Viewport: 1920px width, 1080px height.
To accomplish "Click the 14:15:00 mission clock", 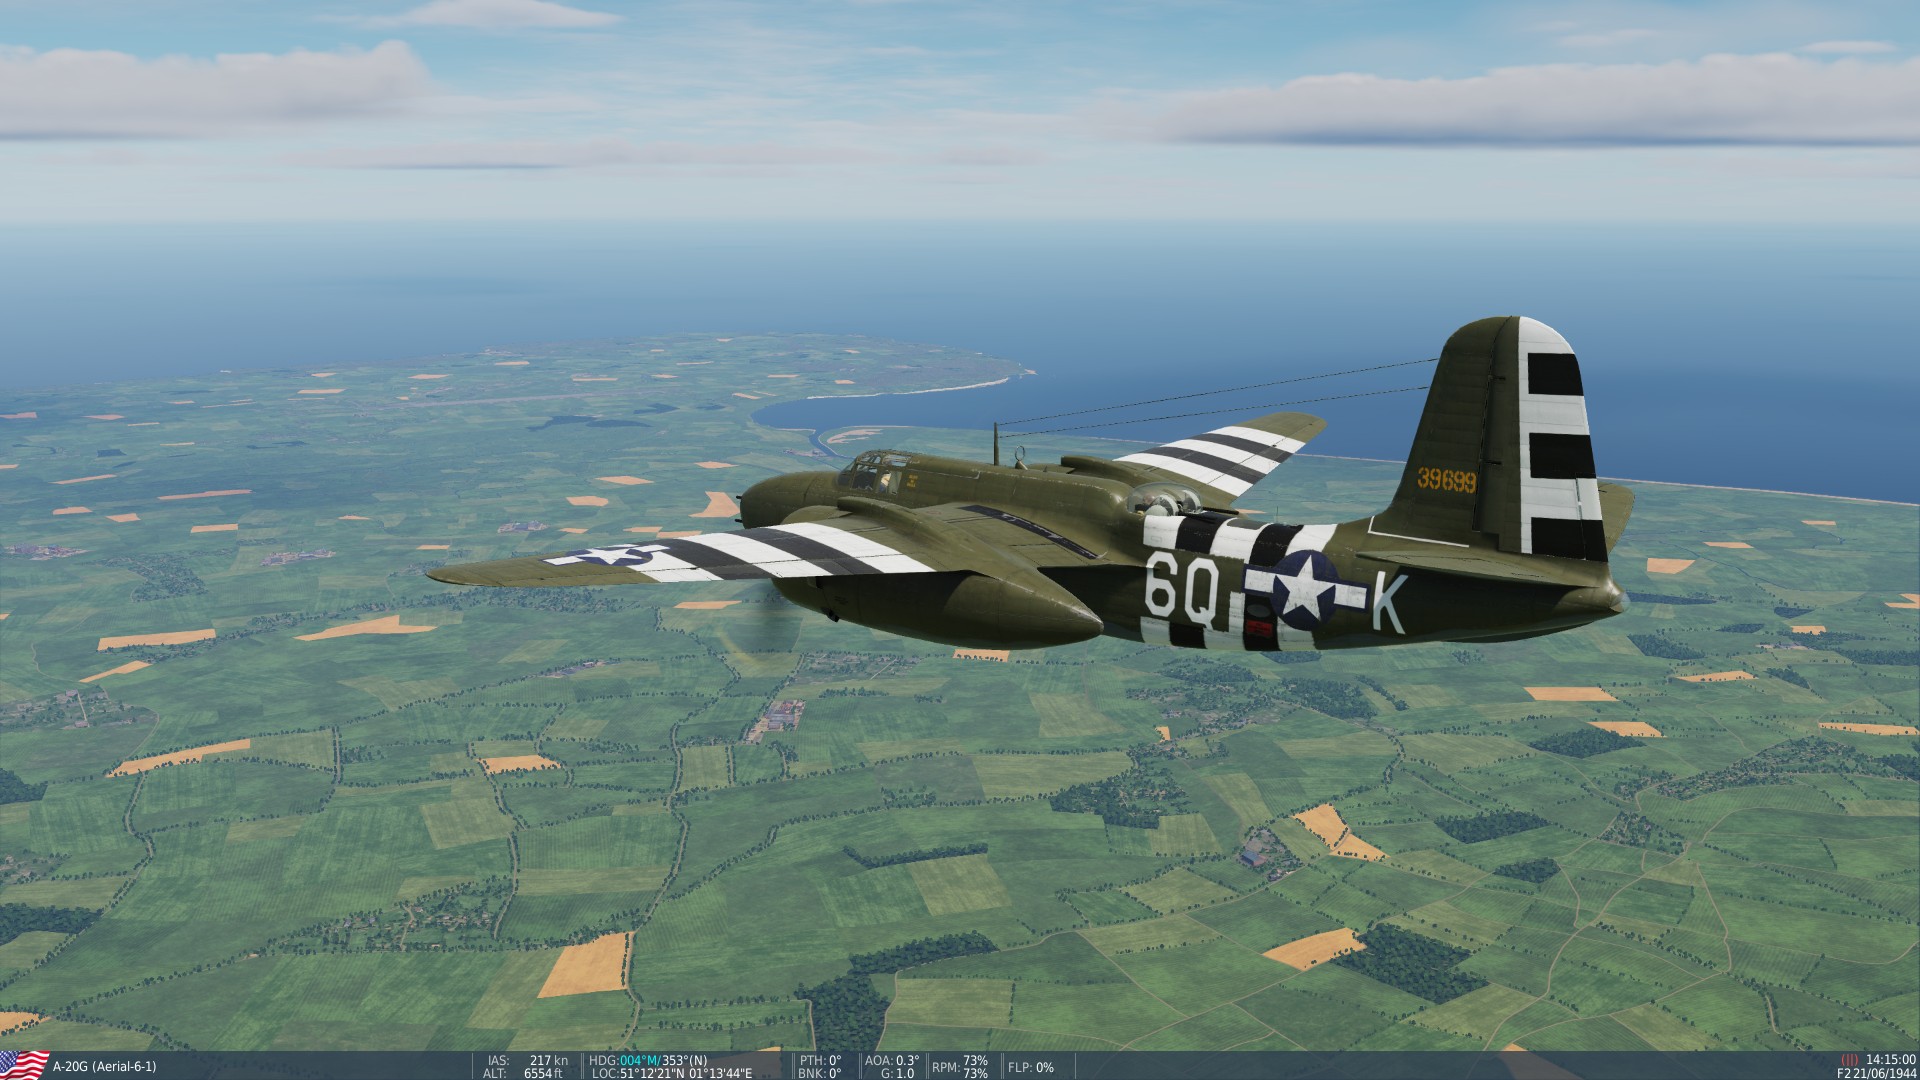I will (1890, 1060).
